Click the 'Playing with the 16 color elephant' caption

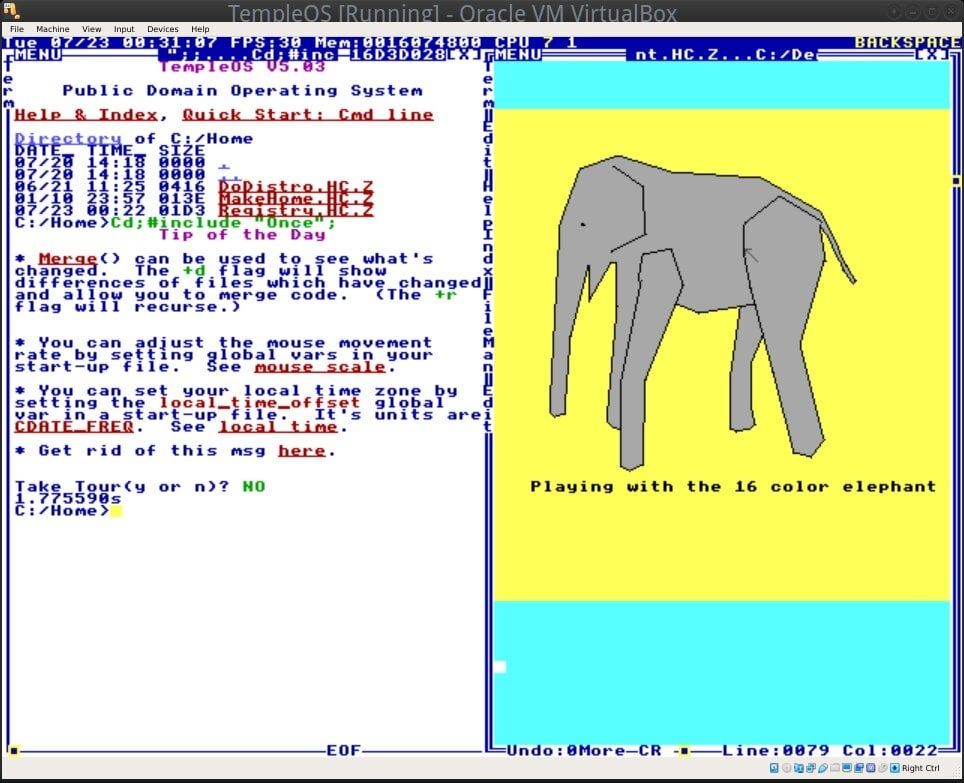point(733,487)
